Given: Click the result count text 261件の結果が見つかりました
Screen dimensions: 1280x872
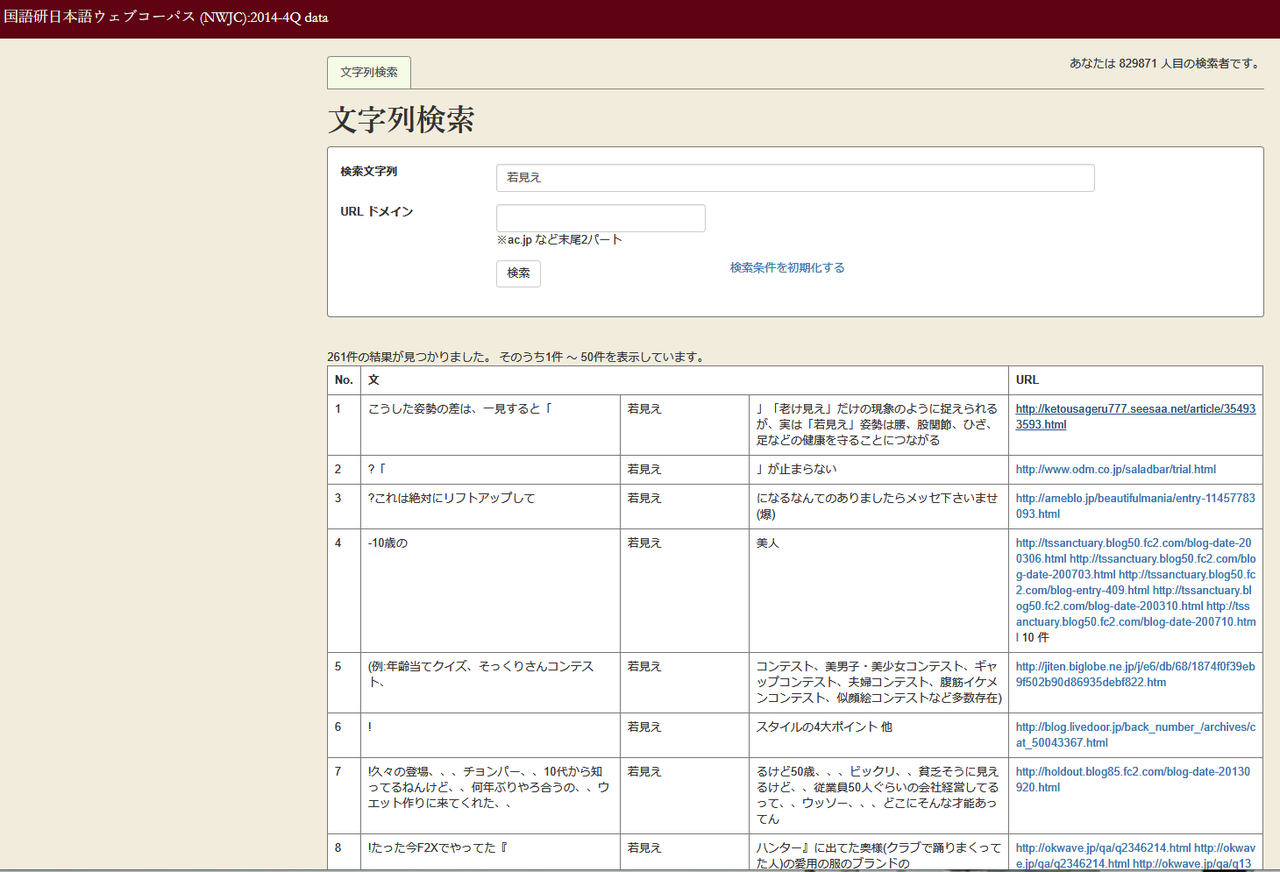Looking at the screenshot, I should point(410,357).
